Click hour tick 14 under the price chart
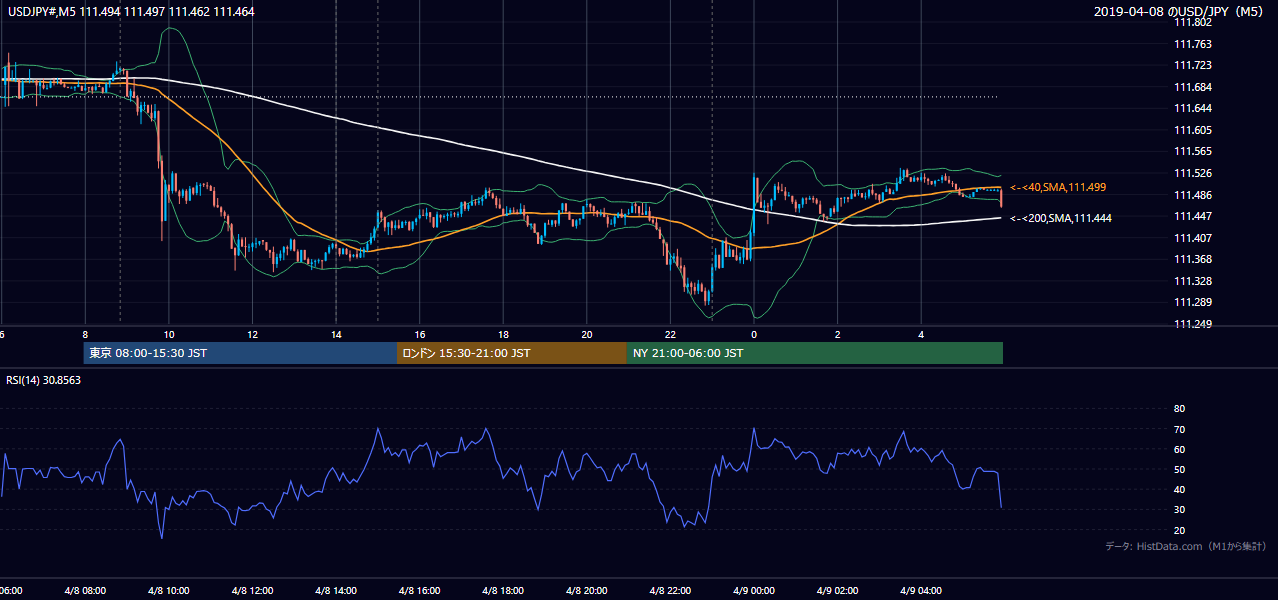This screenshot has width=1278, height=600. (x=336, y=335)
